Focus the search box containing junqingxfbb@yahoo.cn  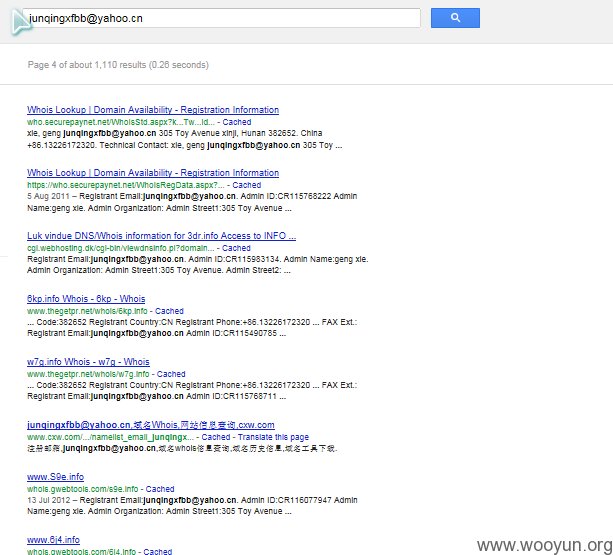221,18
